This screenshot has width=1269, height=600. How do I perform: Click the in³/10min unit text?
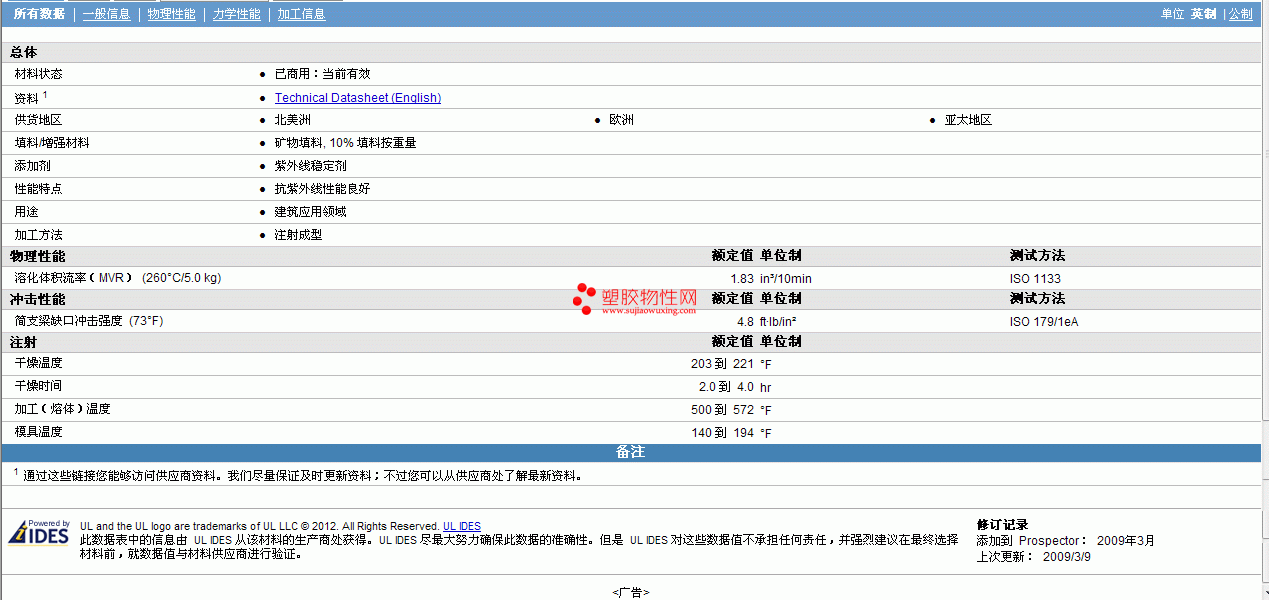pyautogui.click(x=786, y=279)
